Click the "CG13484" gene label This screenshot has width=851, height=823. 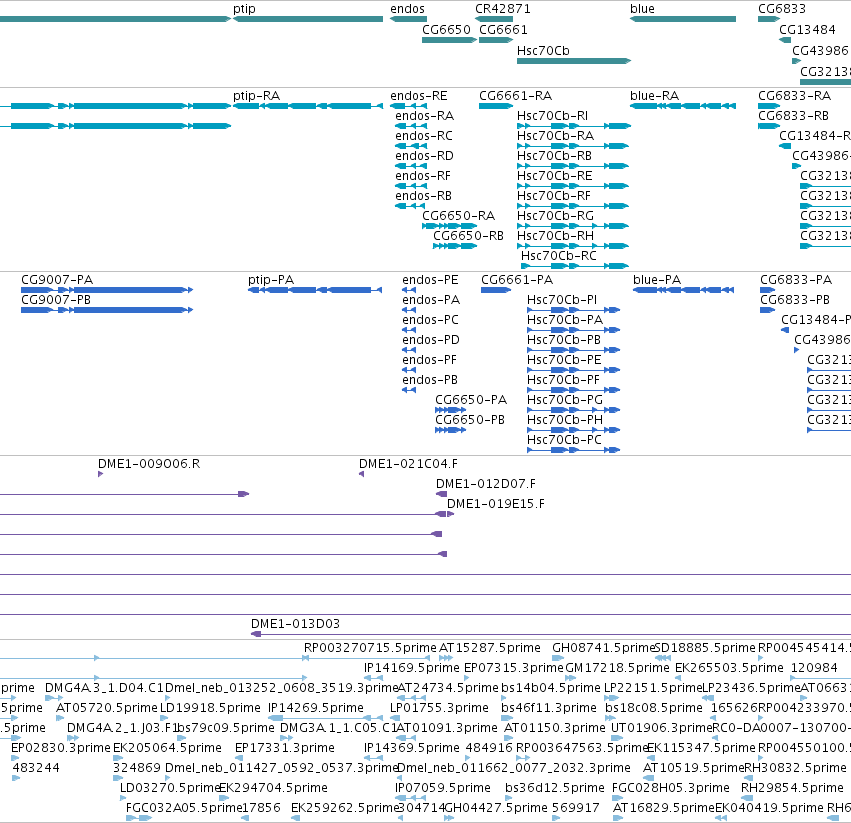(807, 30)
